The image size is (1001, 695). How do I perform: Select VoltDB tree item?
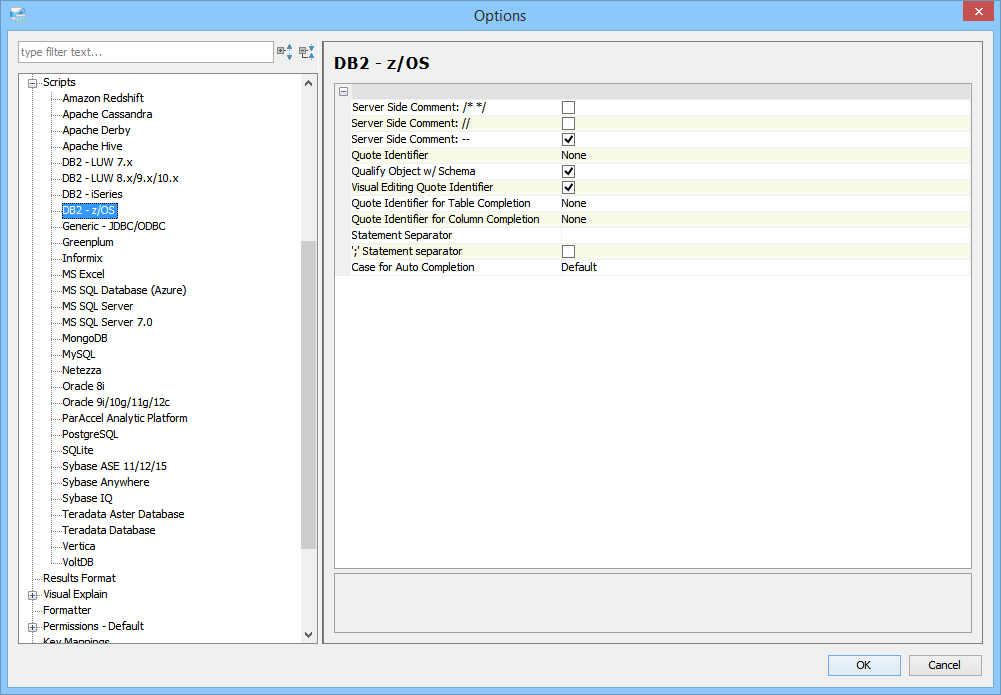point(78,562)
